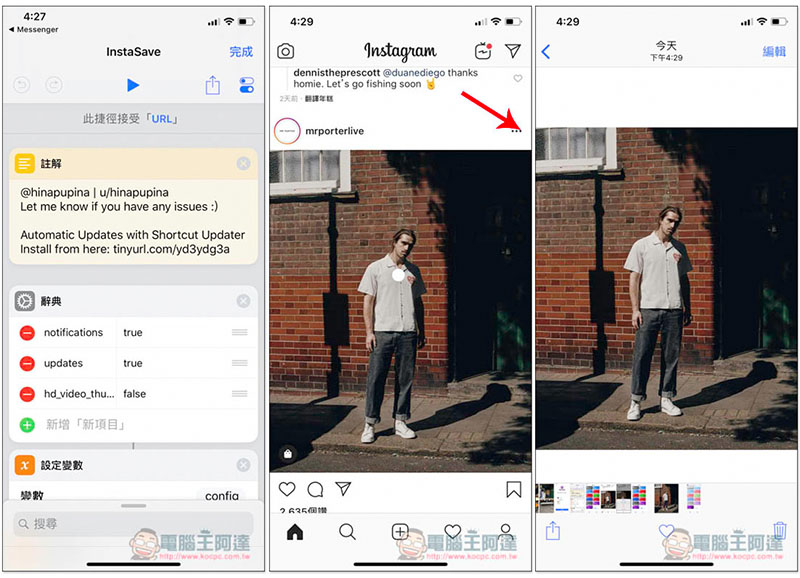Grab the reorder handle on the updates row
Image resolution: width=800 pixels, height=578 pixels.
tap(240, 363)
